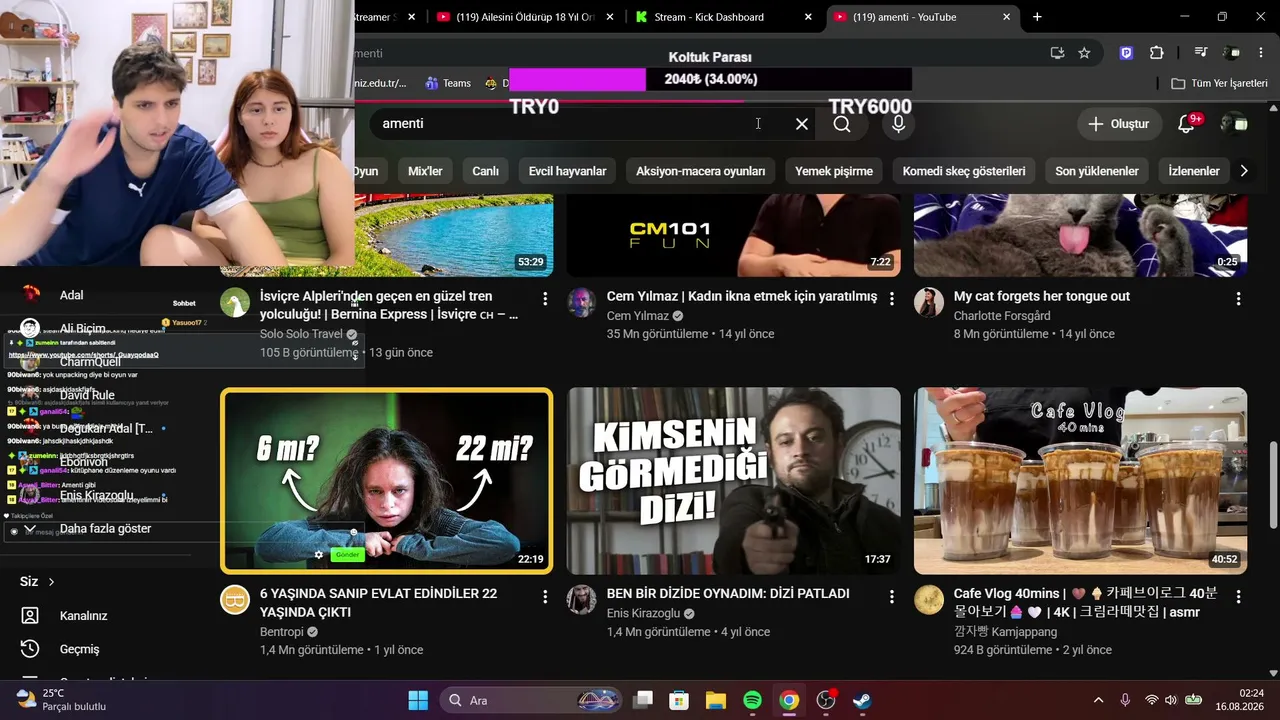Open the Cem Yılmaz channel avatar
This screenshot has height=720, width=1280.
point(582,302)
